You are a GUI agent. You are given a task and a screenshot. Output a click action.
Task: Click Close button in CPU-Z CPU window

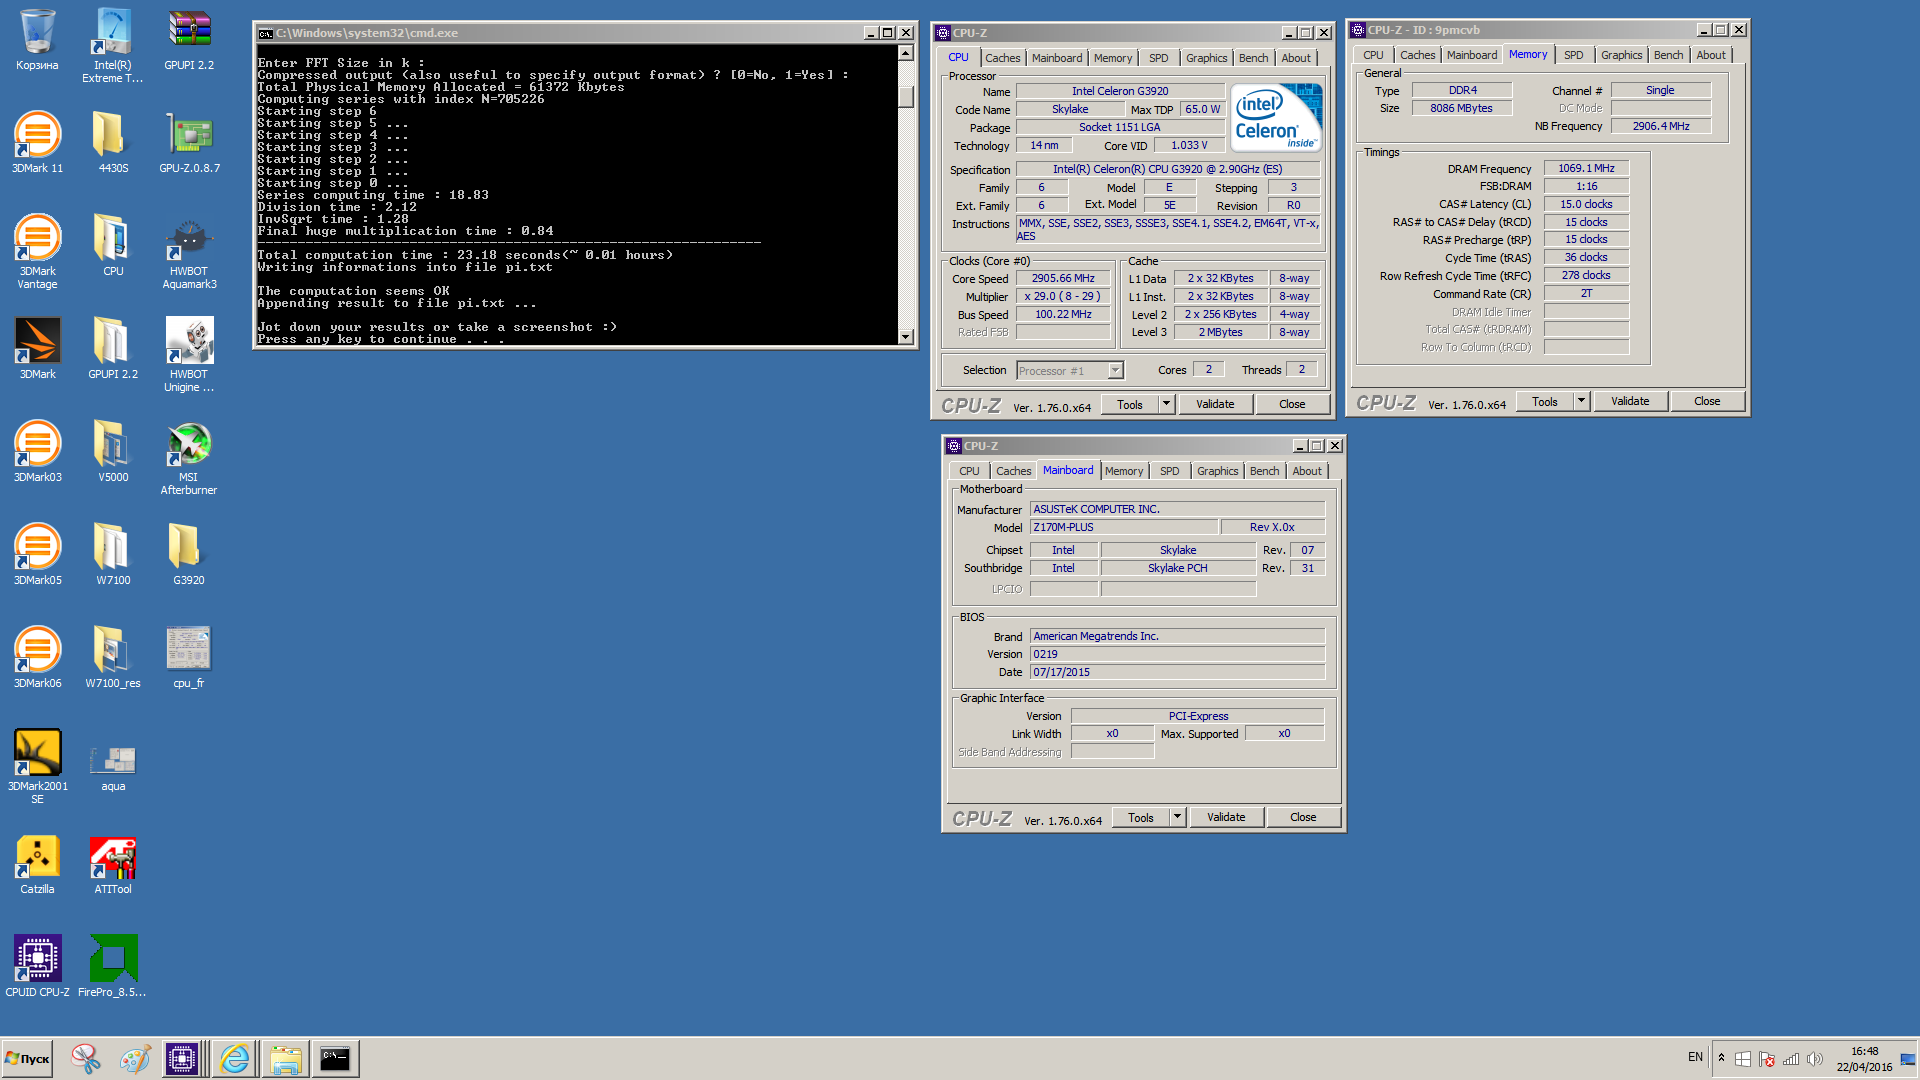[x=1292, y=404]
